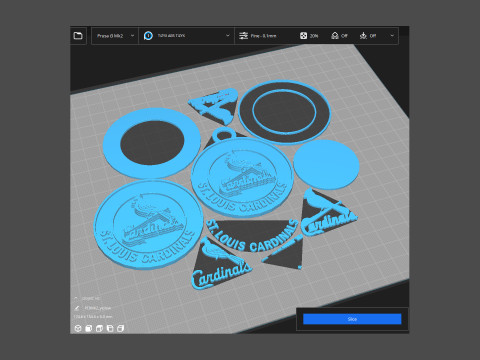Select the plain blue disc model

click(x=326, y=165)
